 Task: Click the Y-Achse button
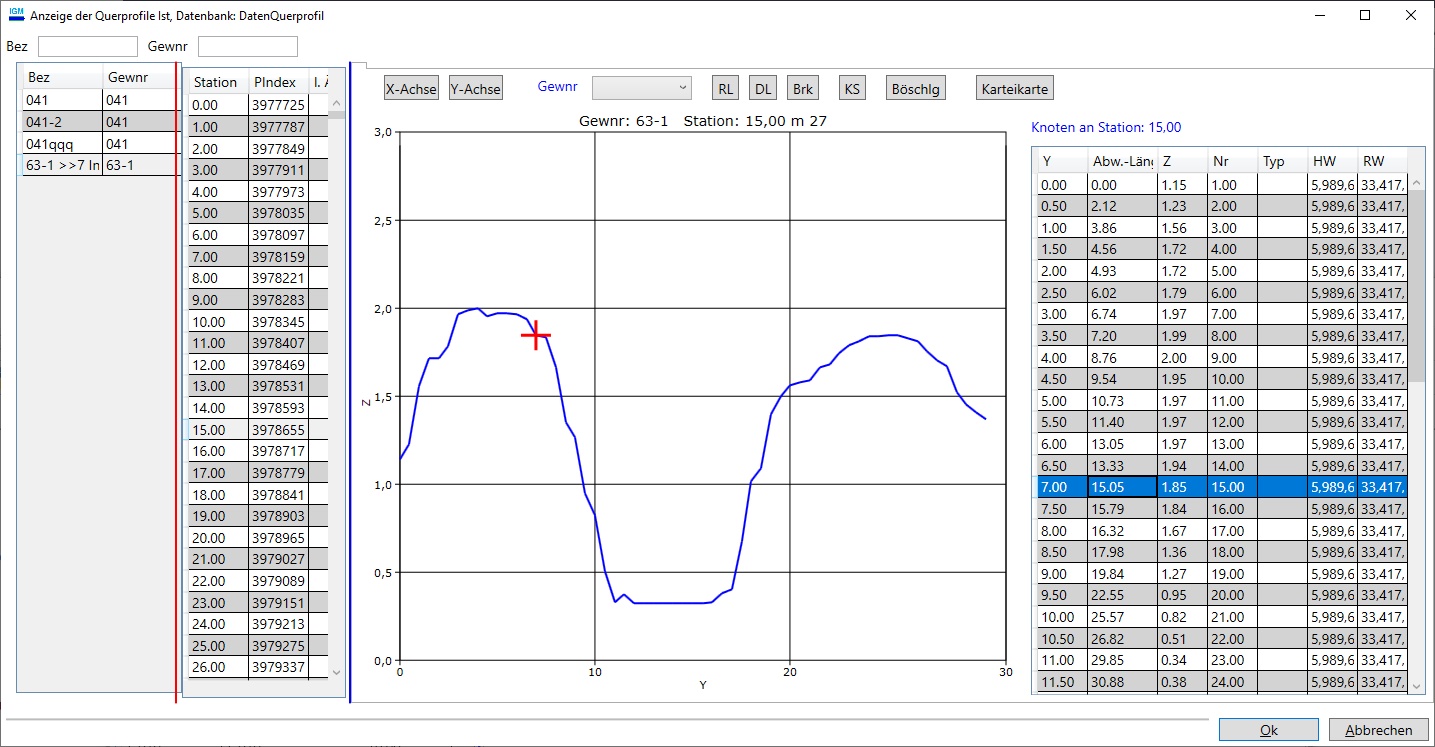[x=475, y=89]
